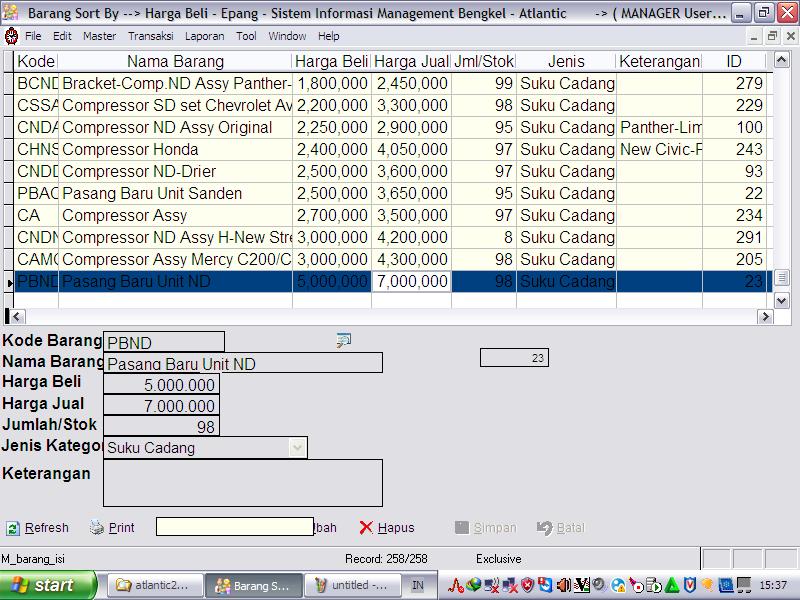Screen dimensions: 800x600
Task: Open the Windows Start menu
Action: coord(48,585)
